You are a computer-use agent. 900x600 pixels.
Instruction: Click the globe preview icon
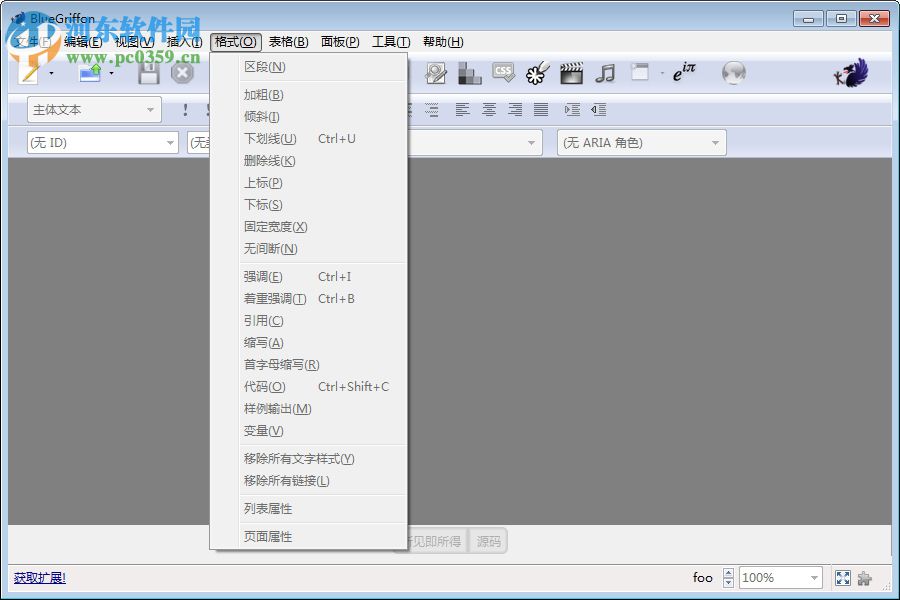(734, 72)
